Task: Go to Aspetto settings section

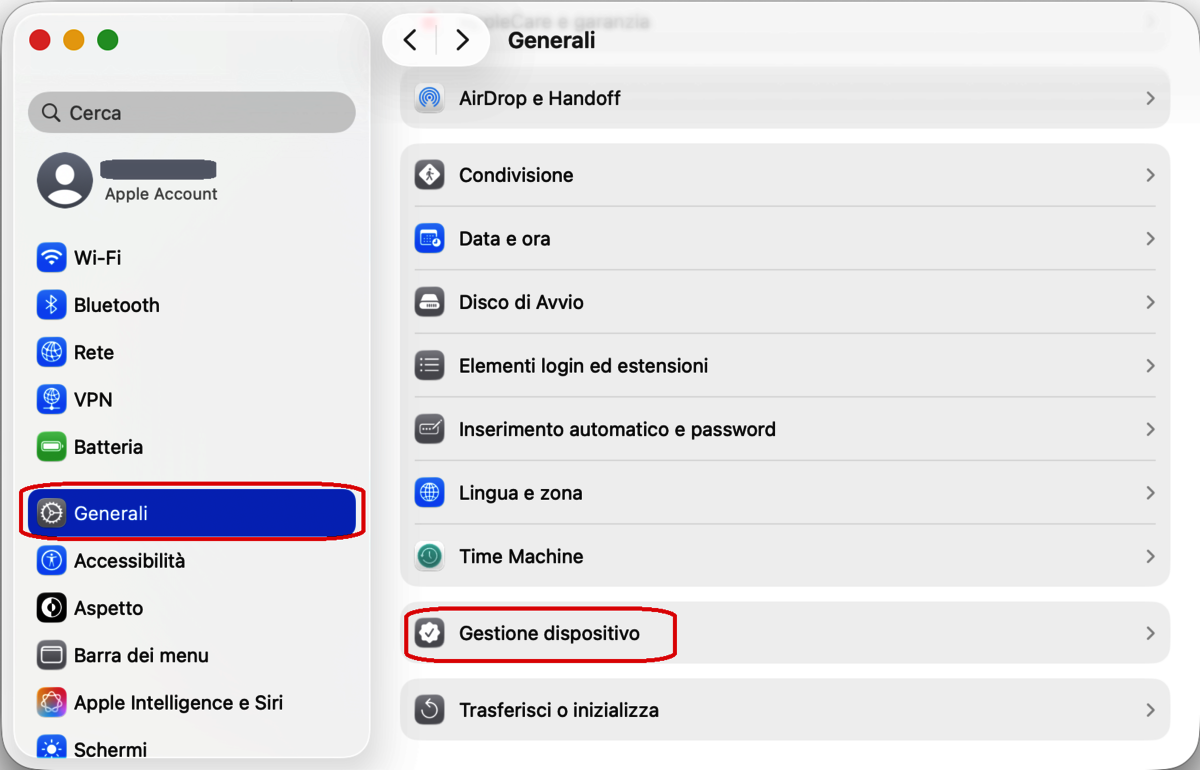Action: point(108,608)
